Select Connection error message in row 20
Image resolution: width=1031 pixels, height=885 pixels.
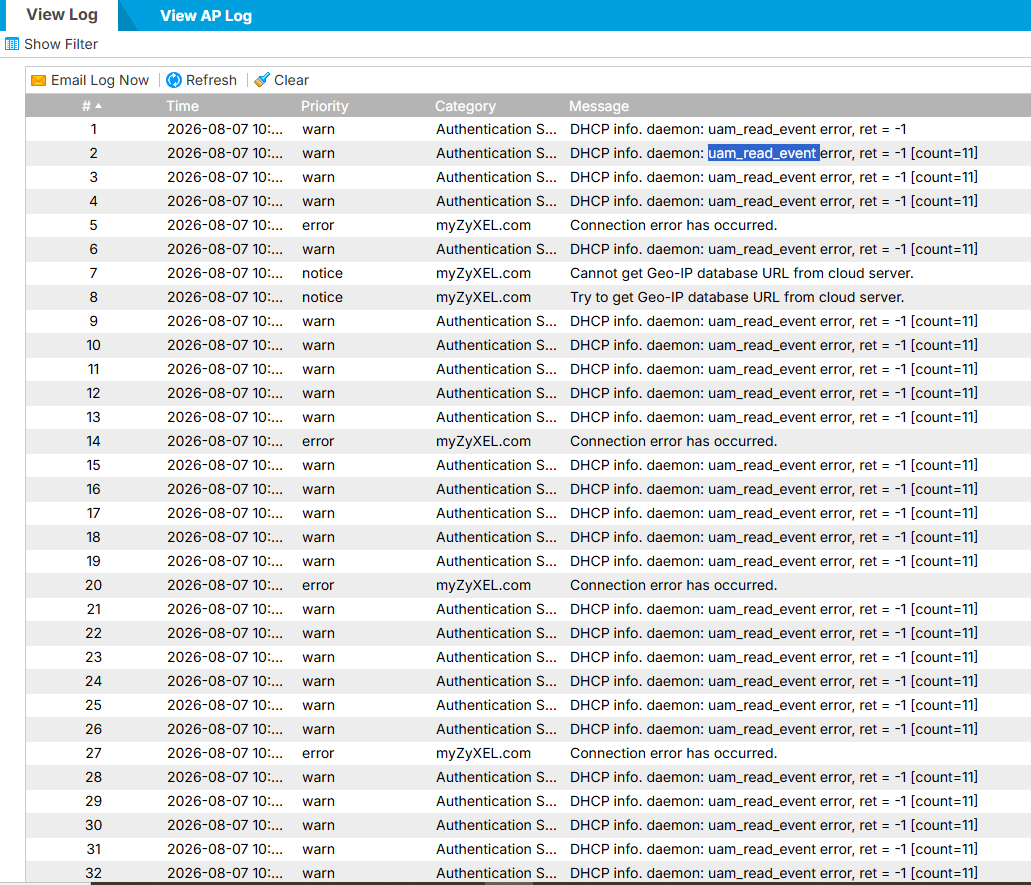(673, 585)
